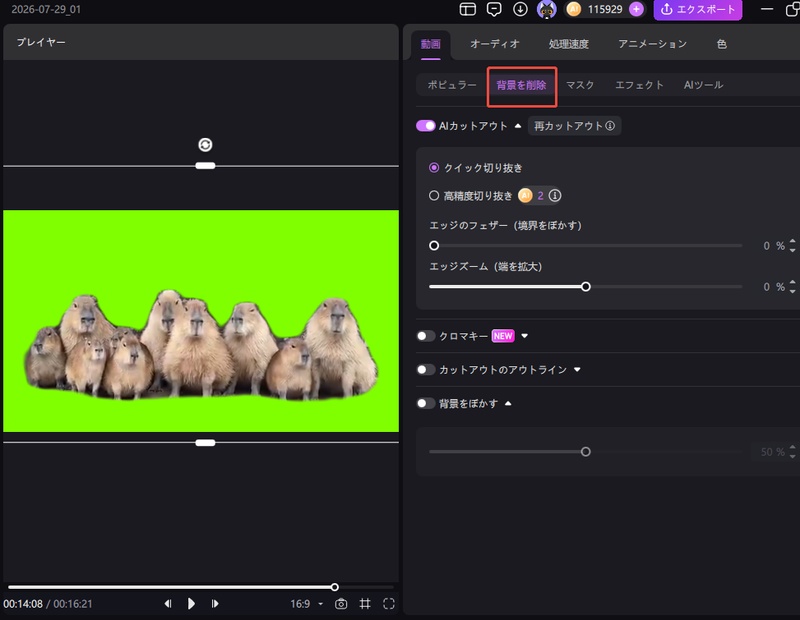Open the cat avatar profile icon
800x620 pixels.
click(x=546, y=9)
